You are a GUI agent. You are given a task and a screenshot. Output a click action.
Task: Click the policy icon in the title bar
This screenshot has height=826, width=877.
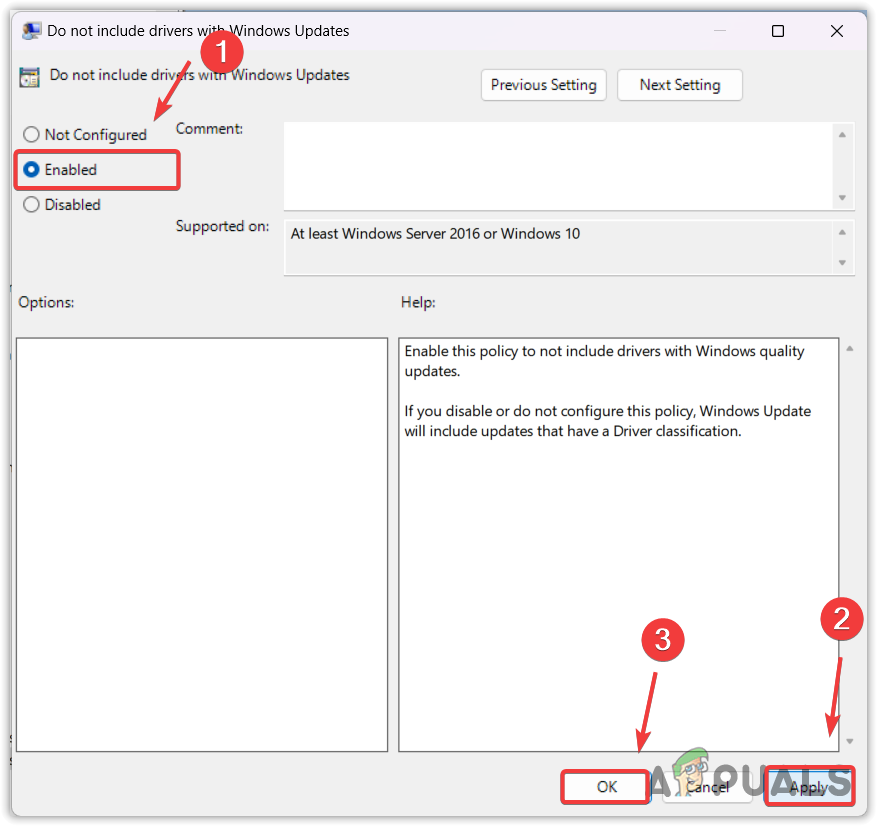[x=31, y=30]
